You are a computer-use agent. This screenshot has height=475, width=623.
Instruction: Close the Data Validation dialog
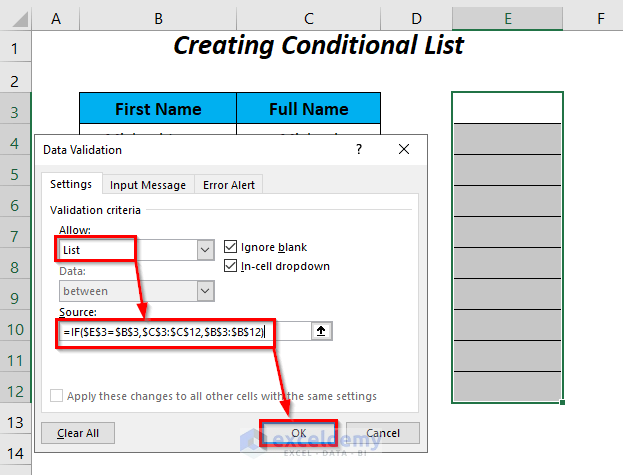404,149
